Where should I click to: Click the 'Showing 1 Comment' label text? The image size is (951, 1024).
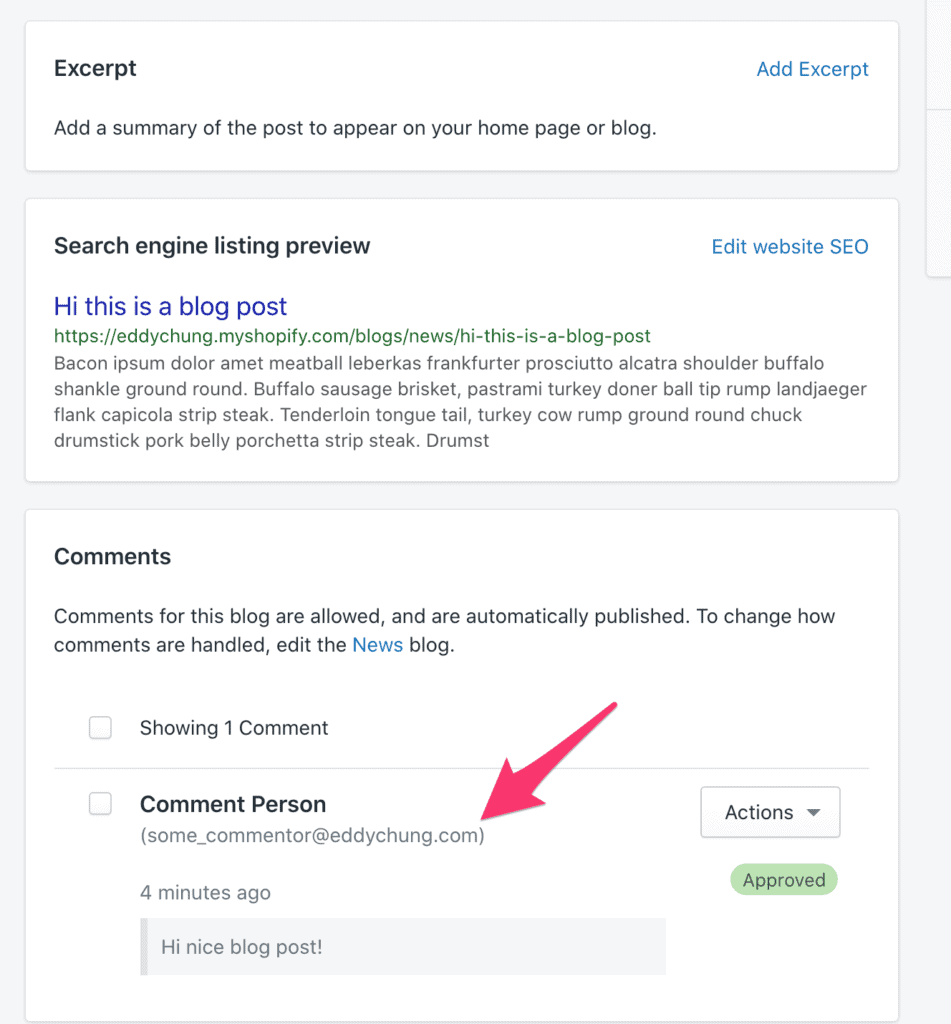click(234, 728)
